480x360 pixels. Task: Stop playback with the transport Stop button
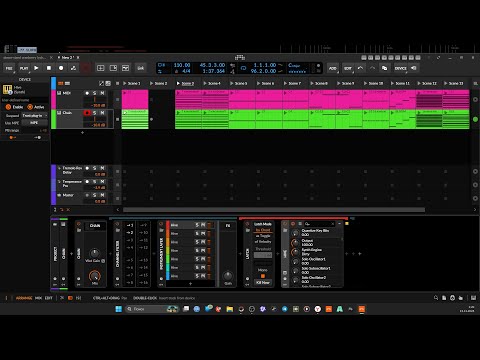pyautogui.click(x=49, y=68)
